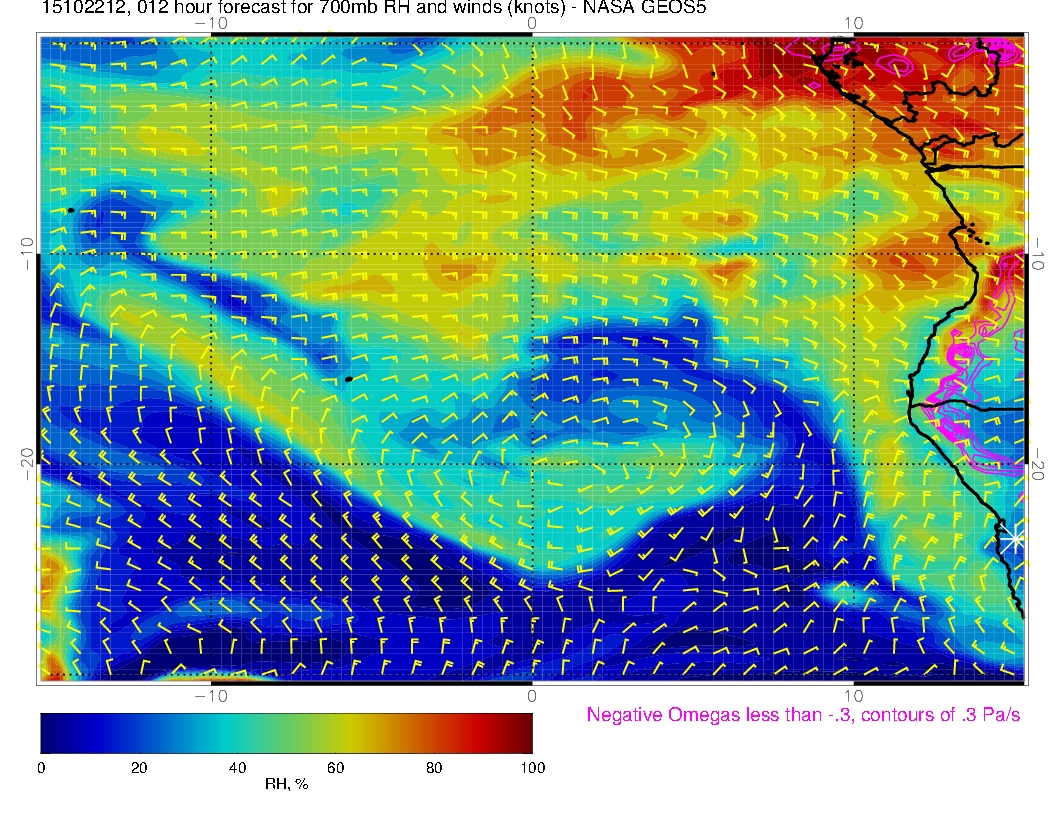
Task: Click the magenta 'Negative Omegas' legend text
Action: 803,714
